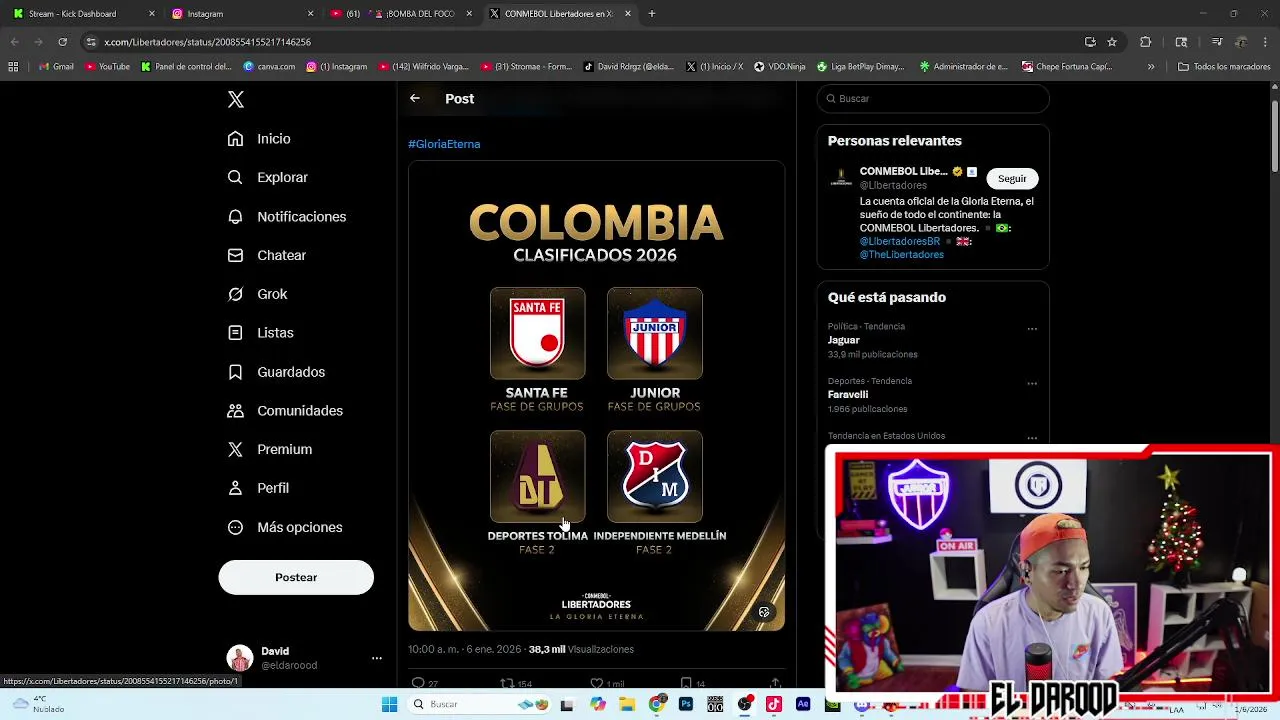Click the Postear button

[296, 577]
